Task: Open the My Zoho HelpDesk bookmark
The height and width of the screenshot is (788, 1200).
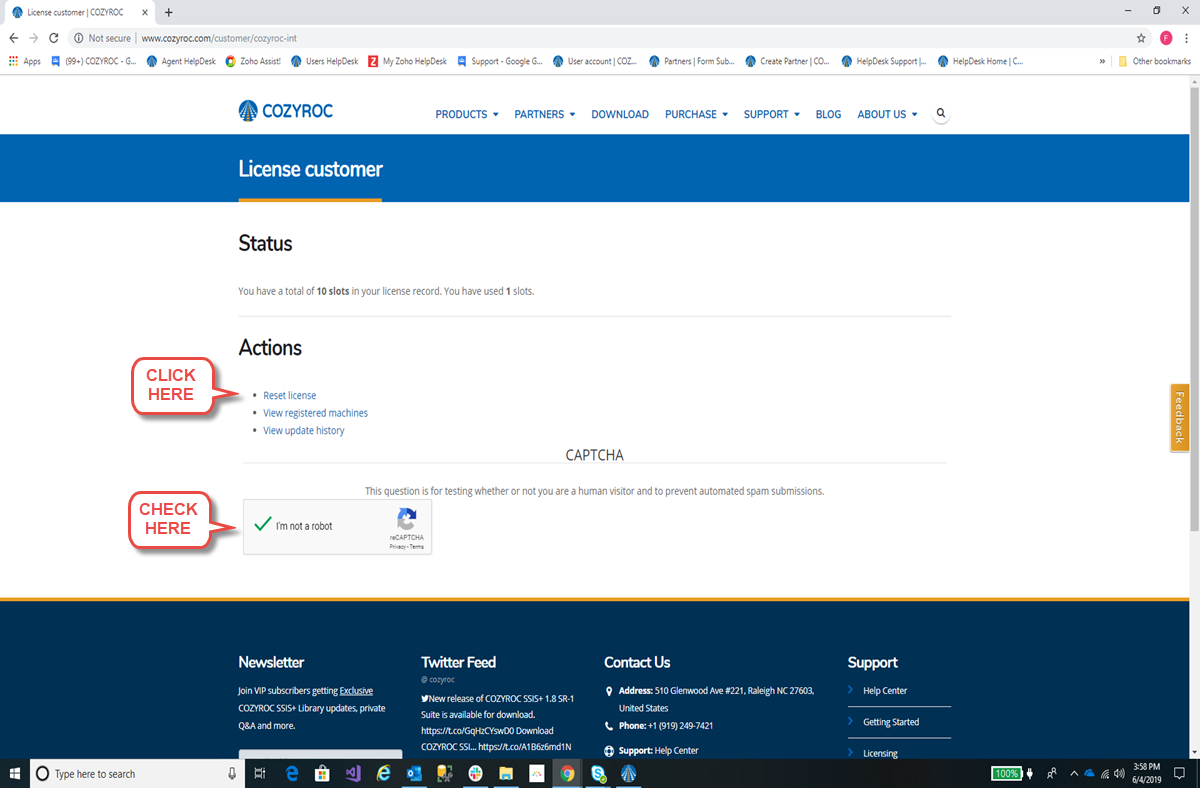Action: [409, 61]
